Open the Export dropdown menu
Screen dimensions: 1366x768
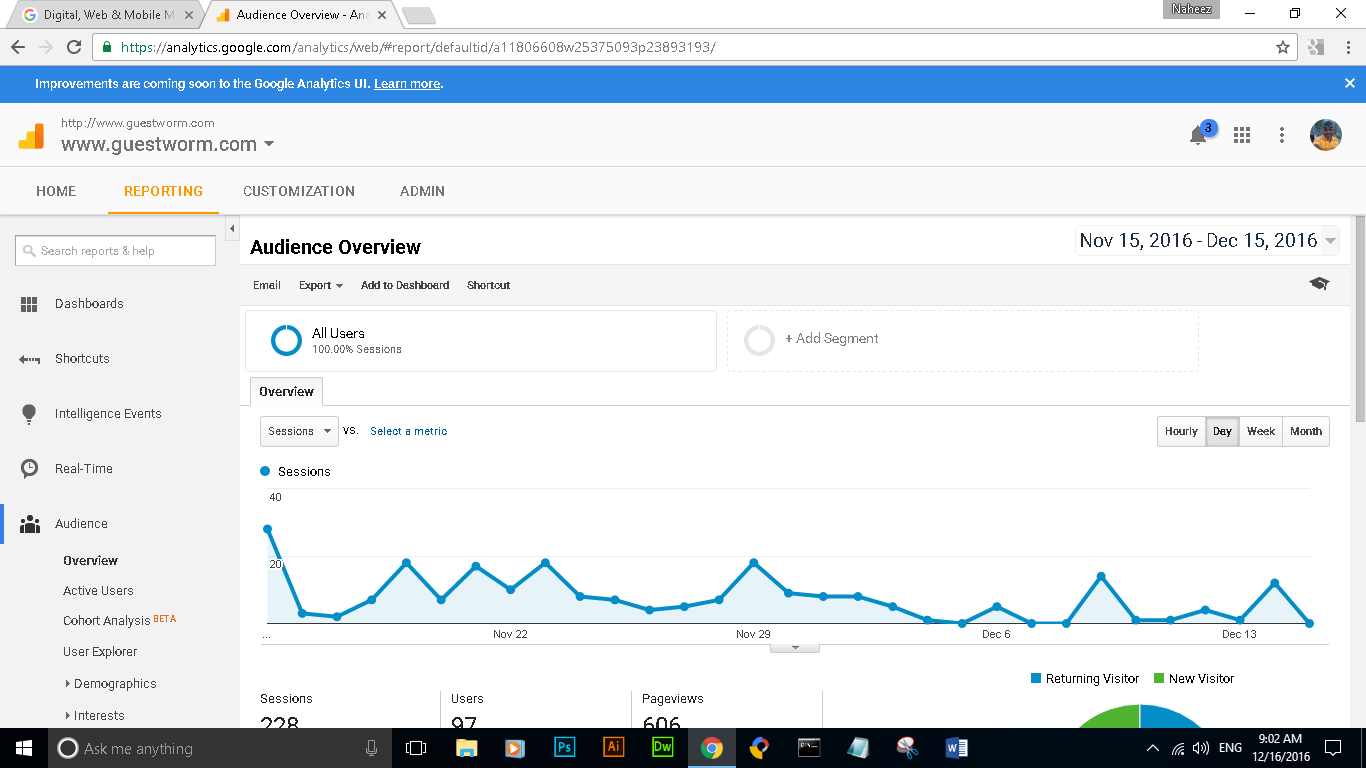[x=320, y=285]
